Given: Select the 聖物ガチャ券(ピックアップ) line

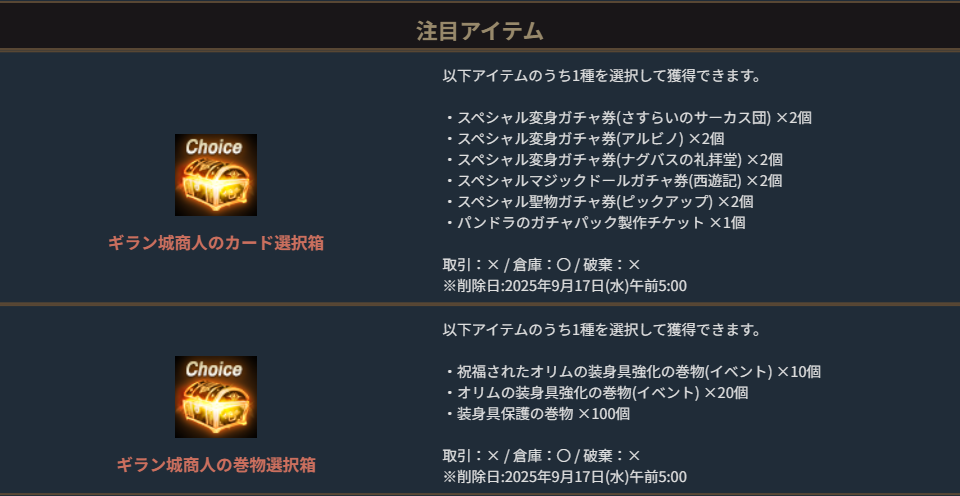Looking at the screenshot, I should (598, 202).
